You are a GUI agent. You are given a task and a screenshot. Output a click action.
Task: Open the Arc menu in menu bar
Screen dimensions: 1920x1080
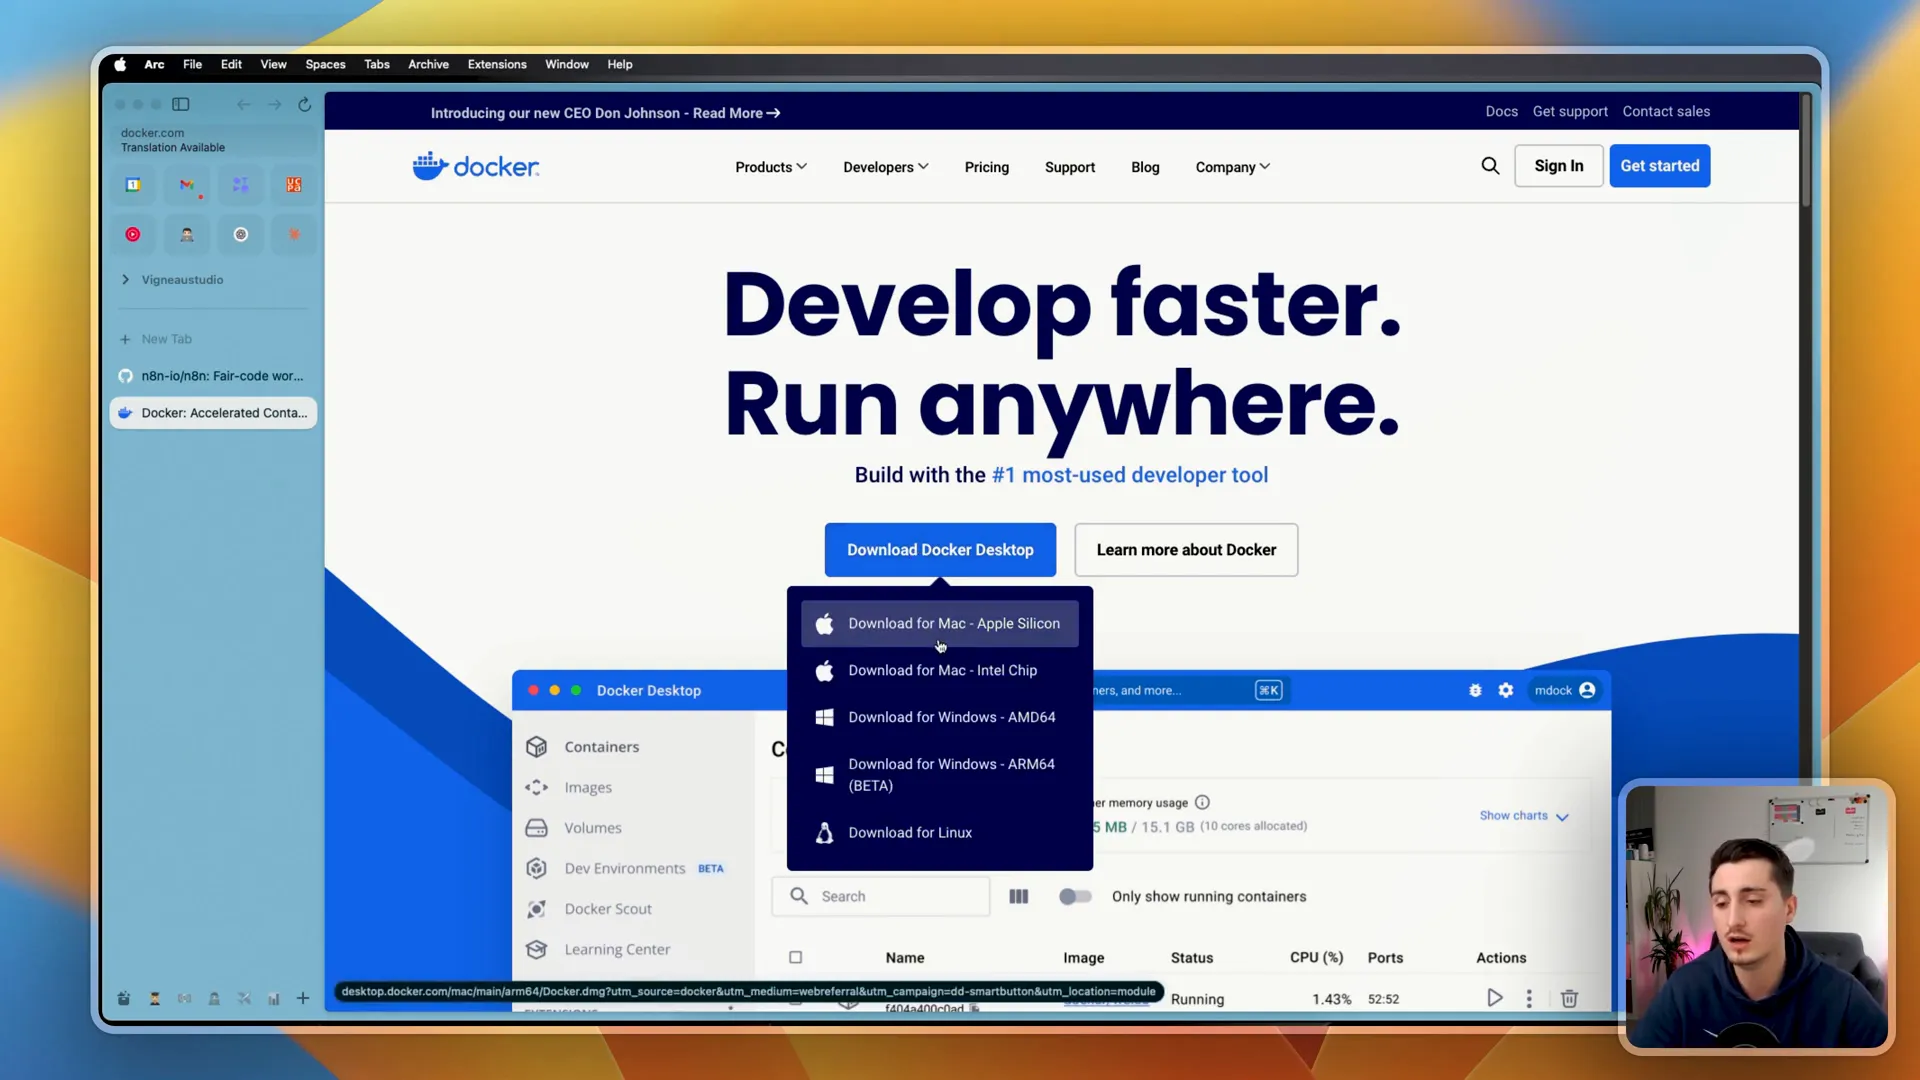click(x=154, y=64)
